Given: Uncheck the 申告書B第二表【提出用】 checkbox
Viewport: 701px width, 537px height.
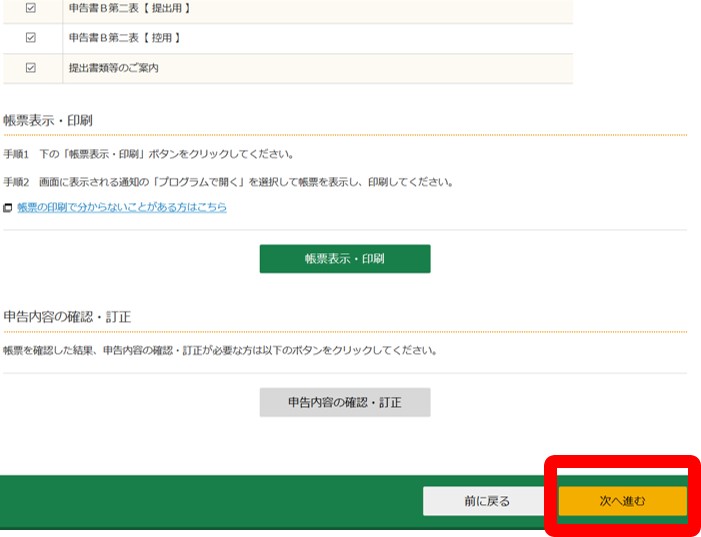Looking at the screenshot, I should [30, 8].
